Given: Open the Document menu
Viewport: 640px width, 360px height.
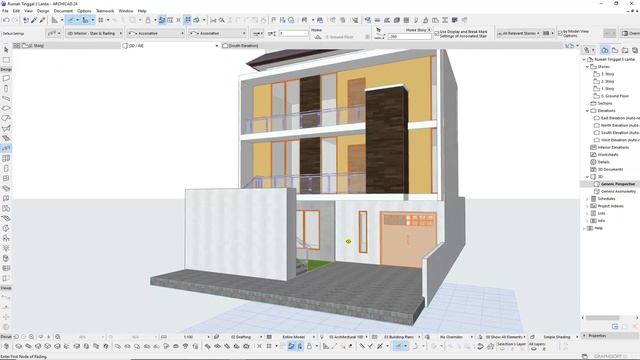Looking at the screenshot, I should click(63, 11).
